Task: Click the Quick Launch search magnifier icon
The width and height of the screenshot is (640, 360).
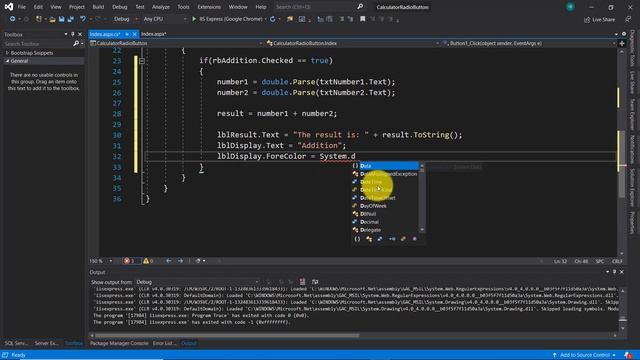Action: click(x=360, y=7)
